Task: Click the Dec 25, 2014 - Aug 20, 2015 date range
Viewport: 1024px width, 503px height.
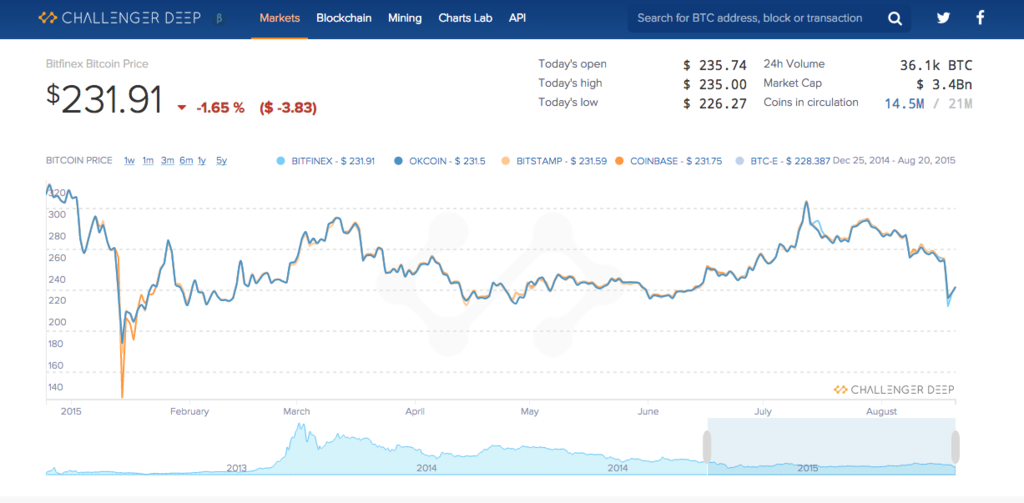Action: (895, 161)
